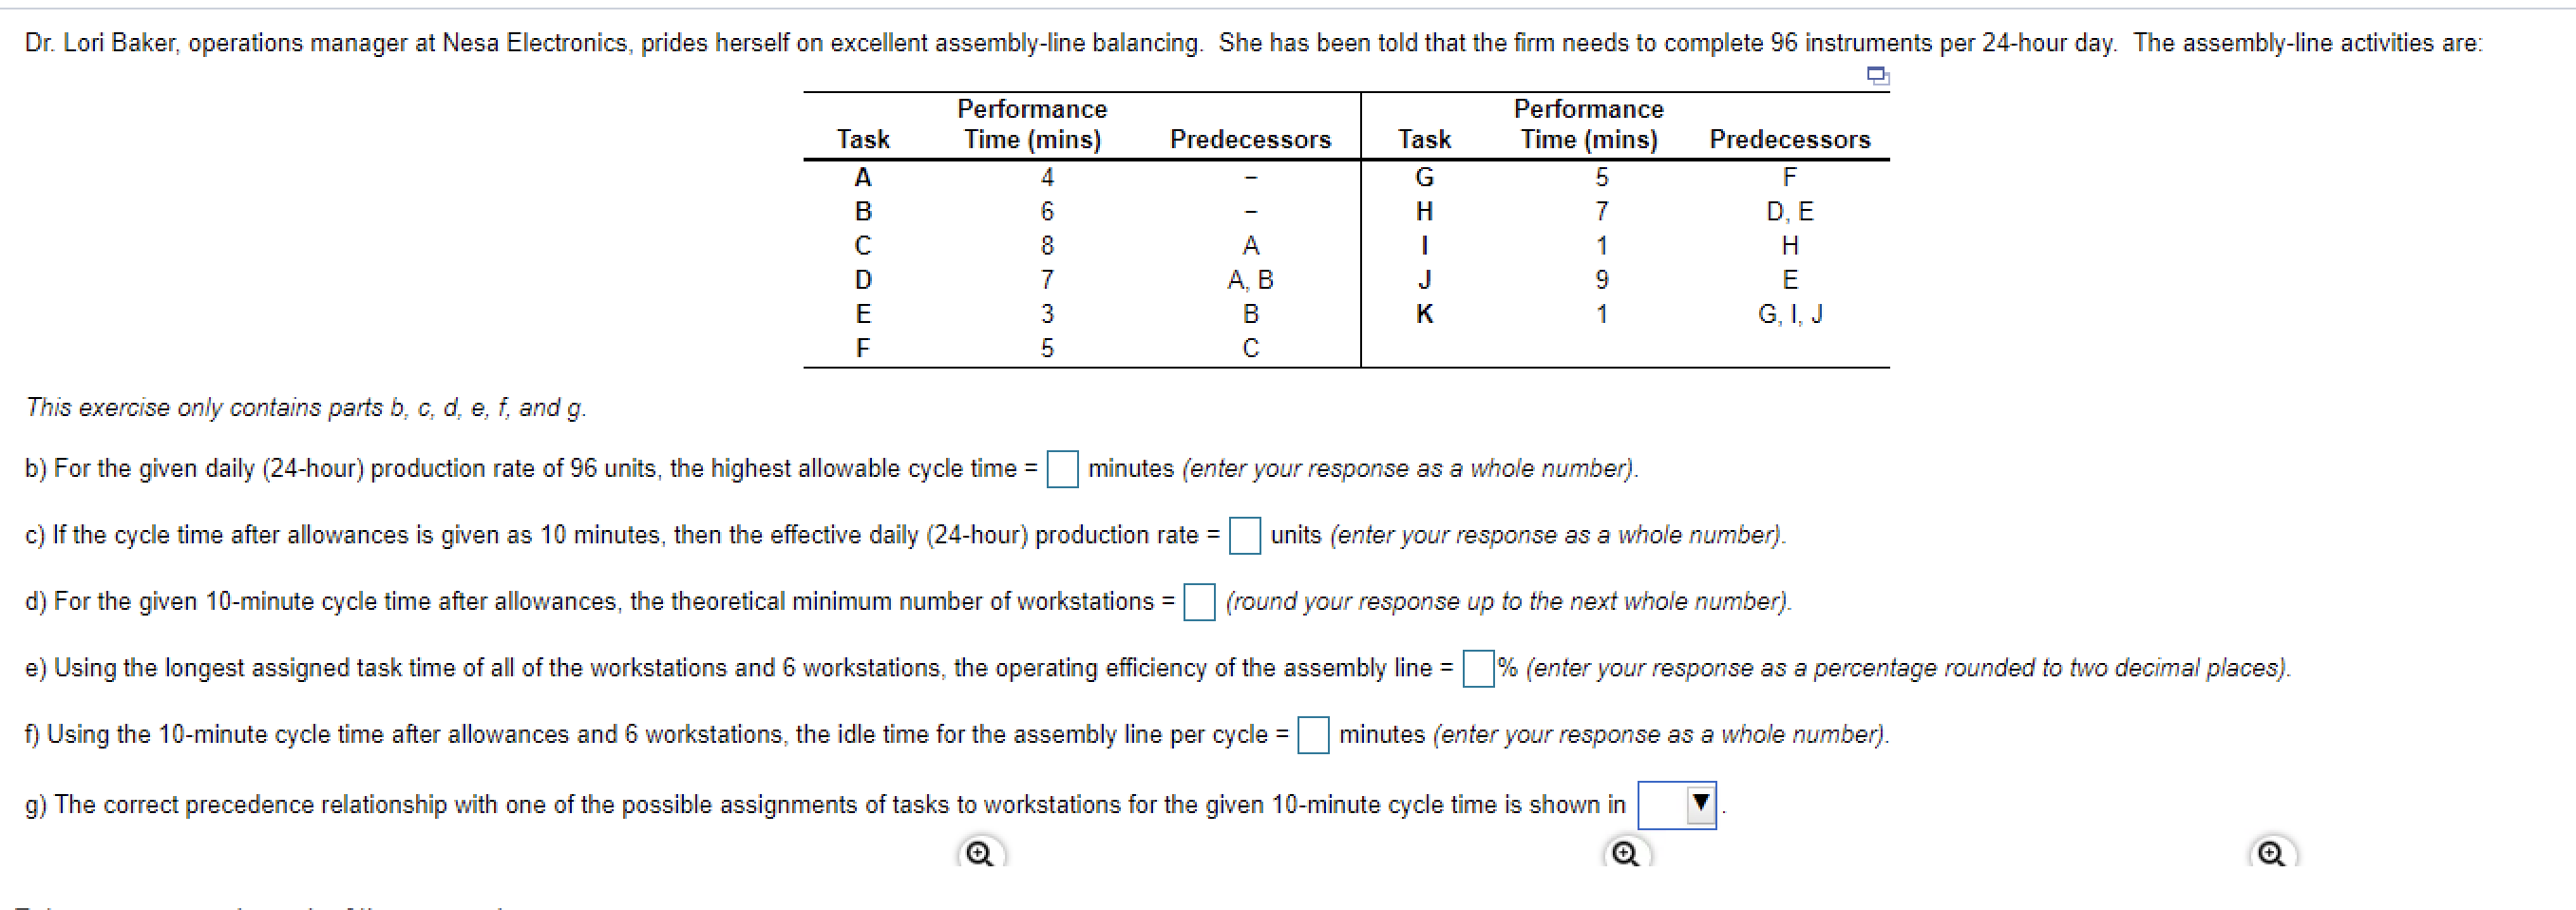The width and height of the screenshot is (2576, 910).
Task: Click the italic 'This exercise only contains parts' note
Action: [306, 408]
